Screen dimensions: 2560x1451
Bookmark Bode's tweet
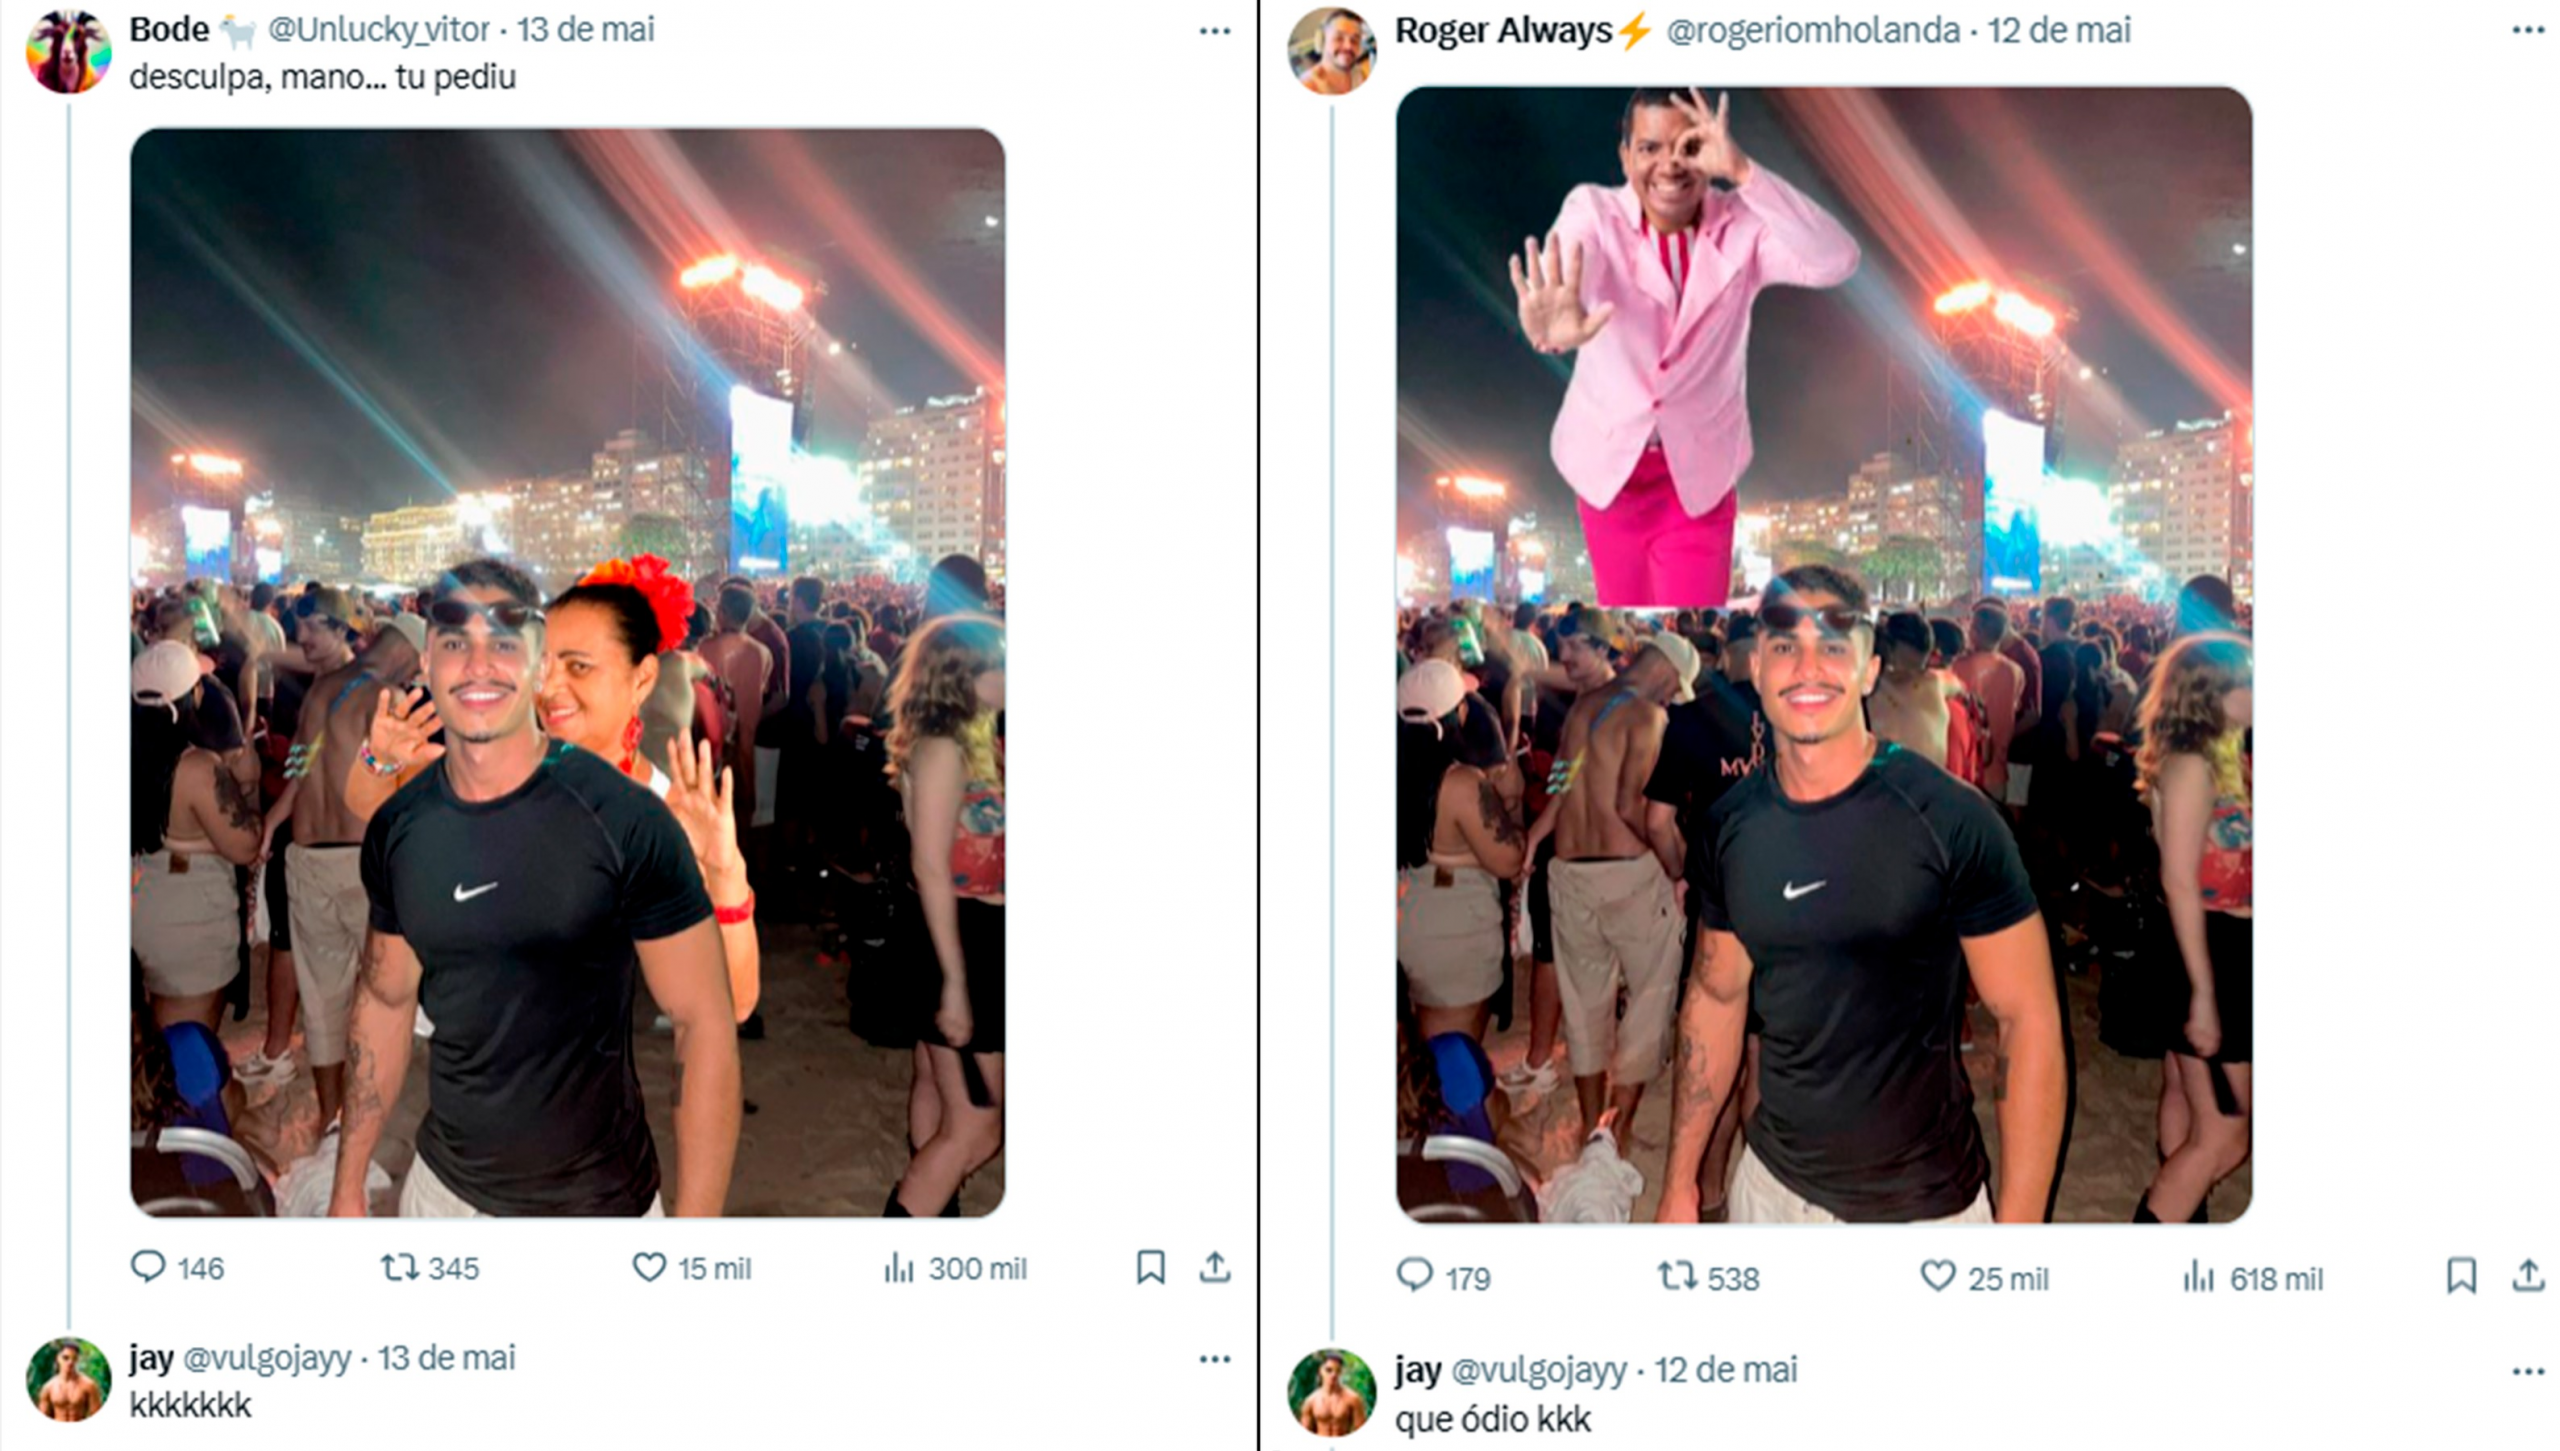click(1151, 1267)
